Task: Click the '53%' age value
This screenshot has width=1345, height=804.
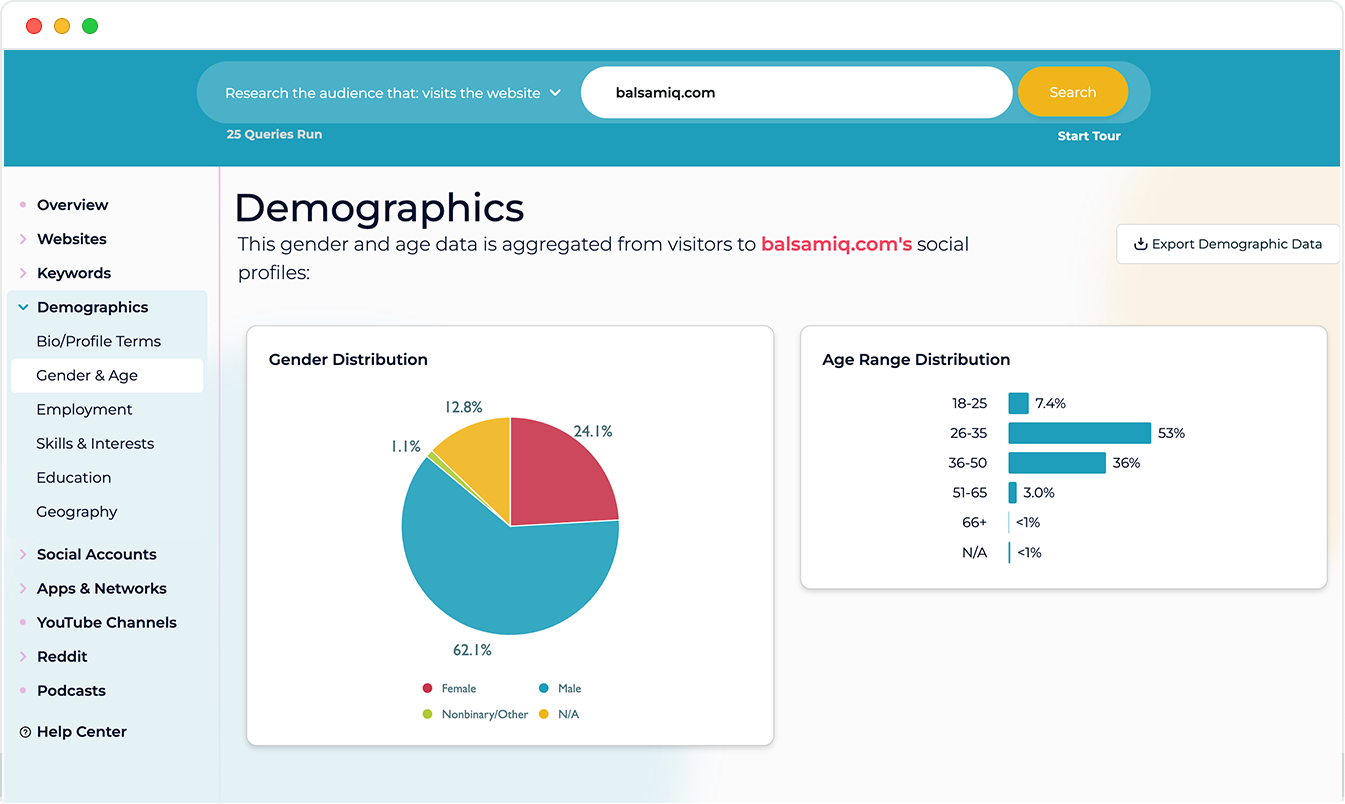Action: 1171,433
